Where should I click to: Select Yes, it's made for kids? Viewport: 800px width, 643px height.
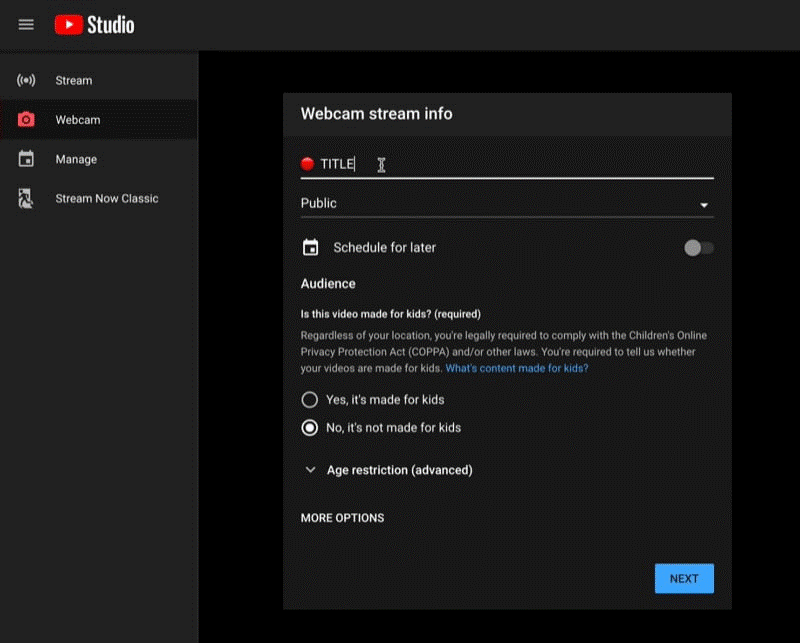310,399
